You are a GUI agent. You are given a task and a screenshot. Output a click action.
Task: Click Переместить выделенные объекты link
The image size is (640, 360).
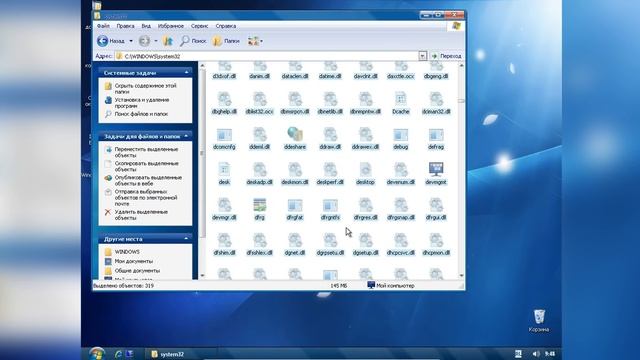tap(146, 152)
